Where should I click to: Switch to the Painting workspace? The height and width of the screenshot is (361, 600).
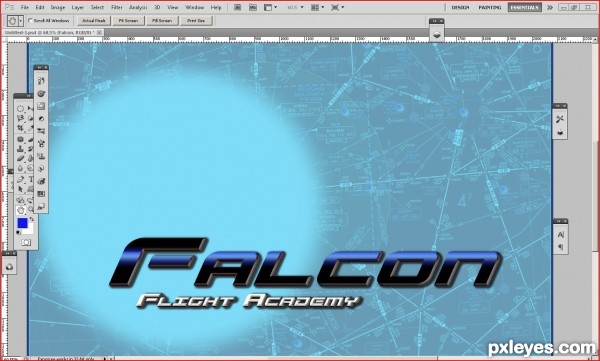coord(490,7)
